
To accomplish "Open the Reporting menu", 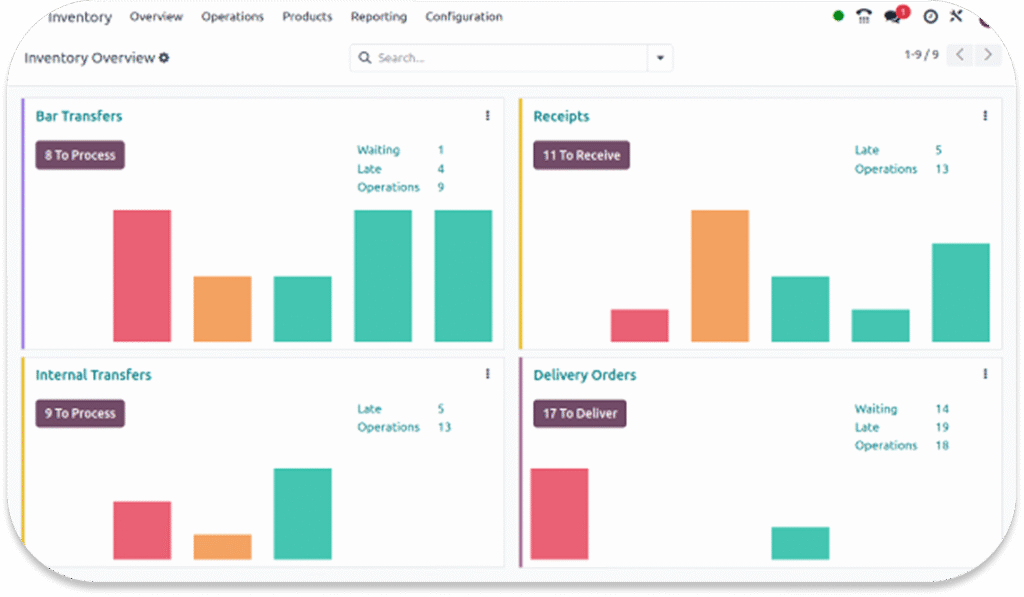I will 378,17.
